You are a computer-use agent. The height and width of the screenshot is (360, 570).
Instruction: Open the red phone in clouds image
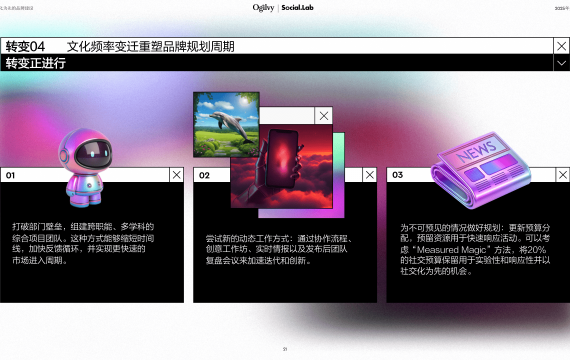[282, 167]
